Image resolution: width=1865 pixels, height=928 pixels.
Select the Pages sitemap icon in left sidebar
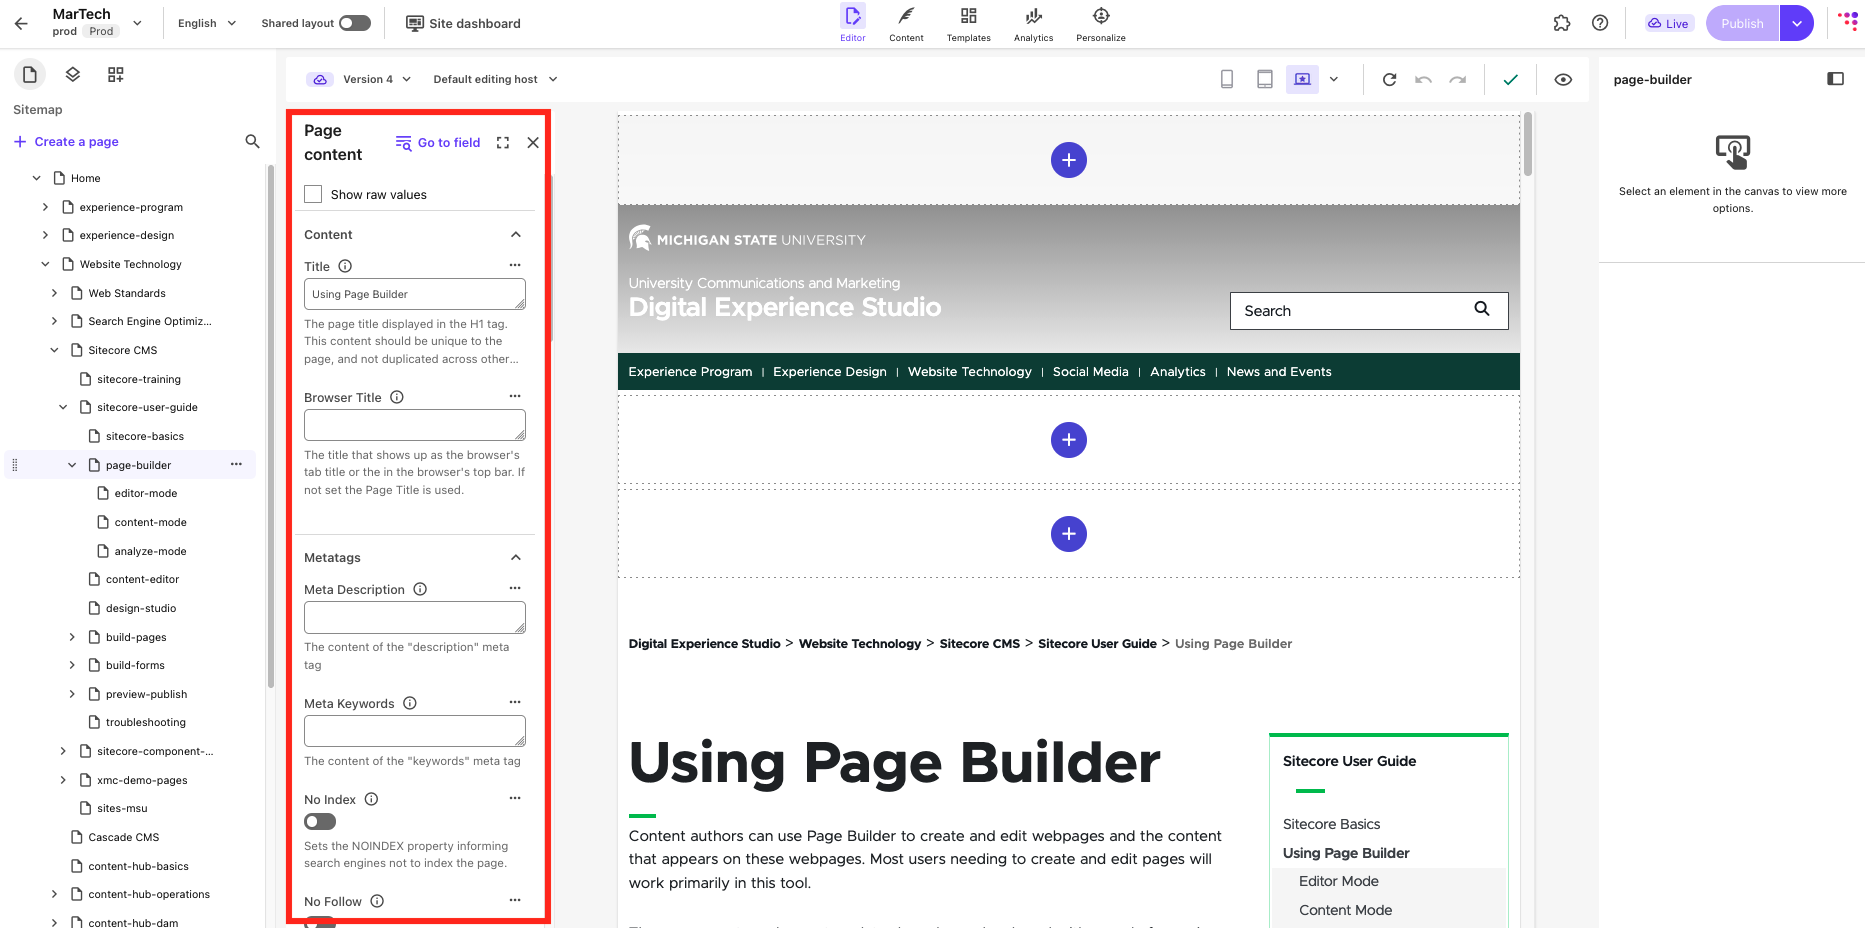(30, 74)
